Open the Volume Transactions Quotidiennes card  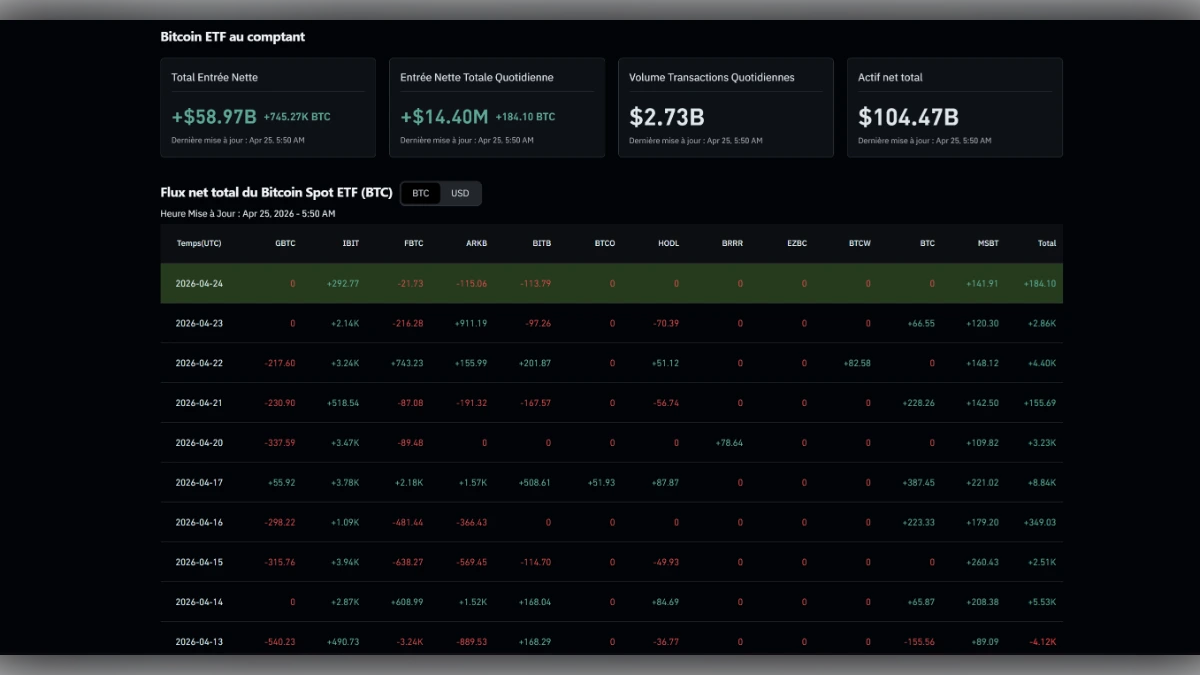coord(725,107)
